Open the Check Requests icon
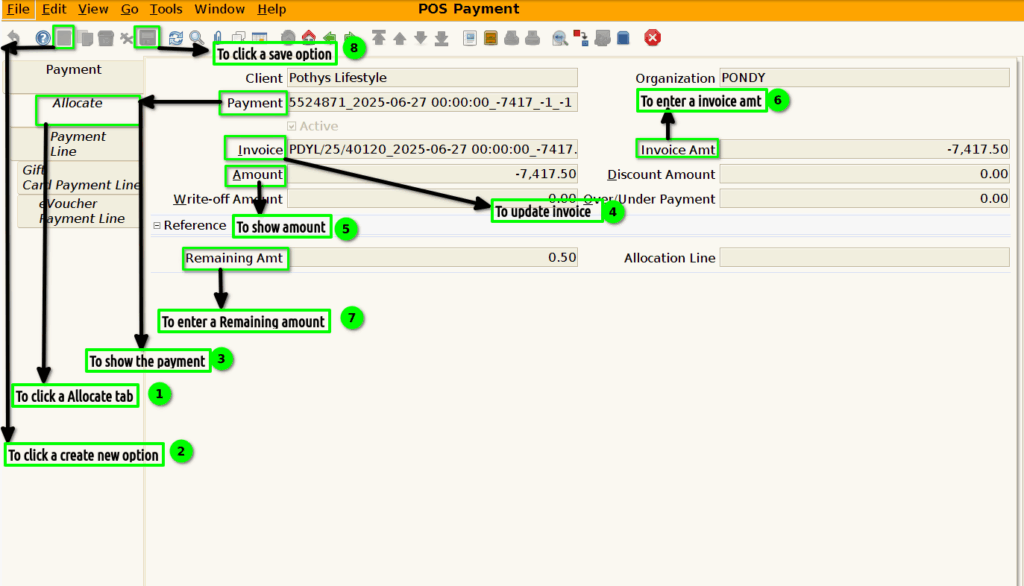Image resolution: width=1024 pixels, height=586 pixels. [x=602, y=38]
